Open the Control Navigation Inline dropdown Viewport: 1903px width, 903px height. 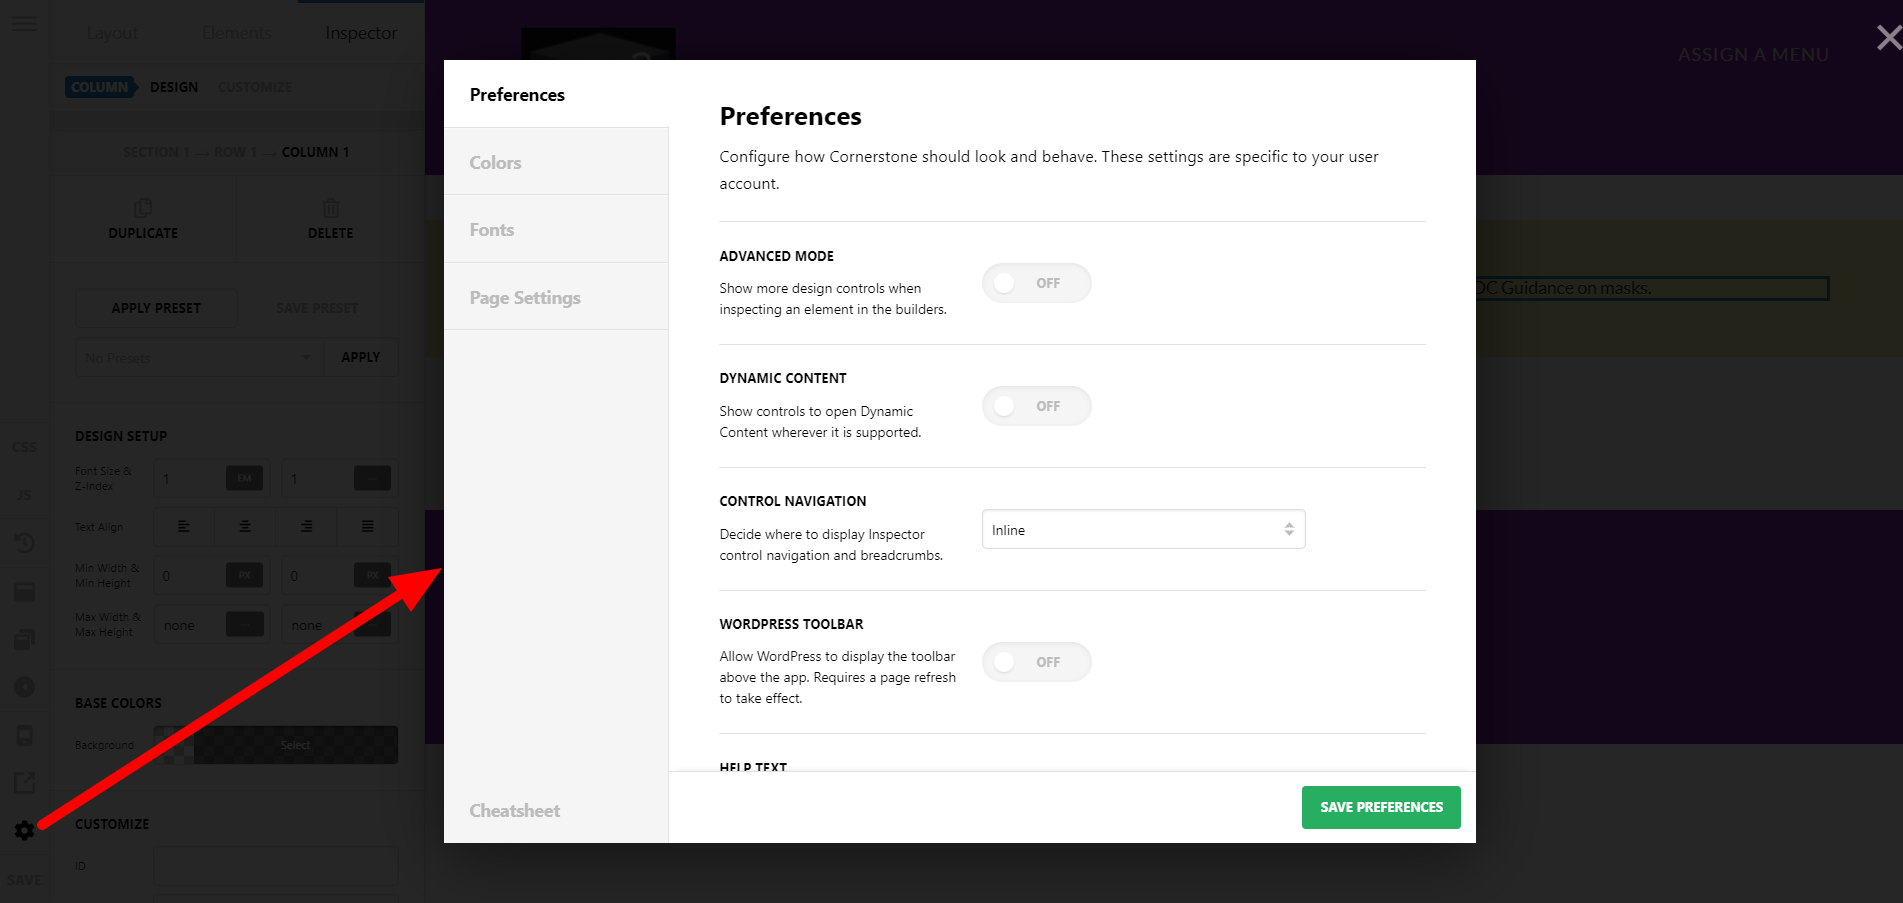tap(1143, 529)
